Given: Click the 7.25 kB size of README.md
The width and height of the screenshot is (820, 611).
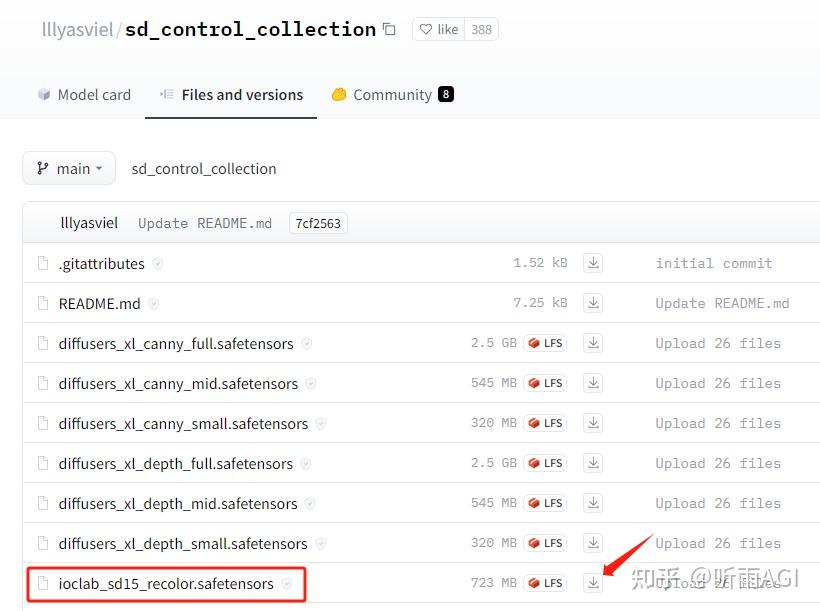Looking at the screenshot, I should pyautogui.click(x=540, y=303).
